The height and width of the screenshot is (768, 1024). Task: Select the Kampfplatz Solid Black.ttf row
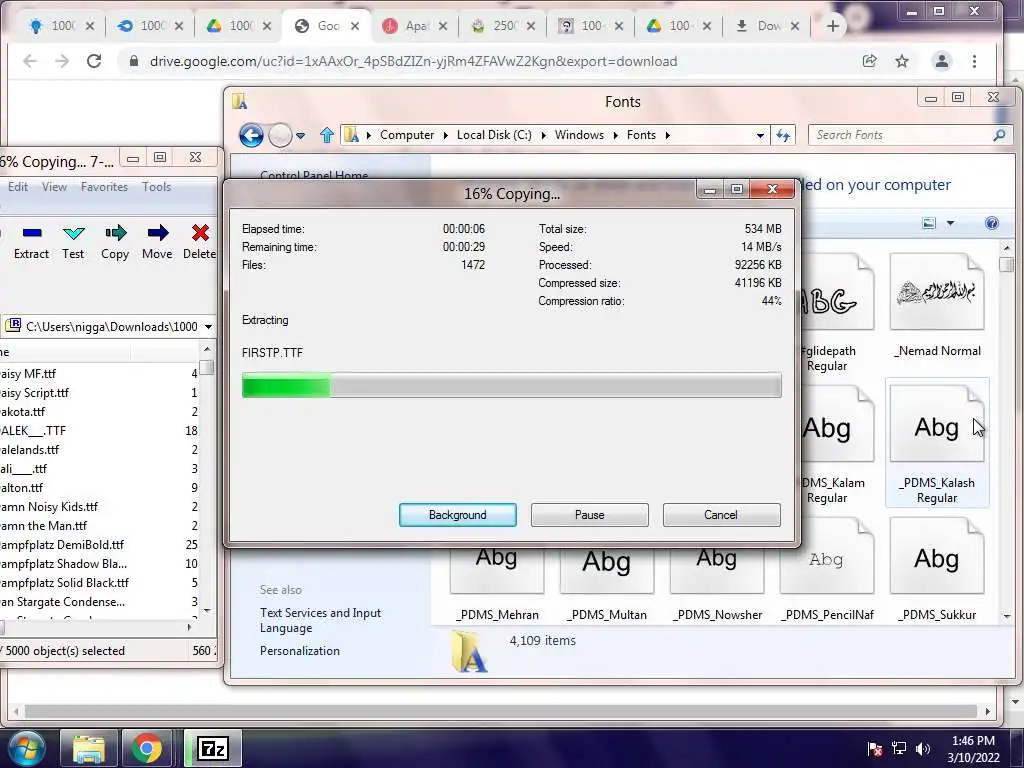pos(98,583)
